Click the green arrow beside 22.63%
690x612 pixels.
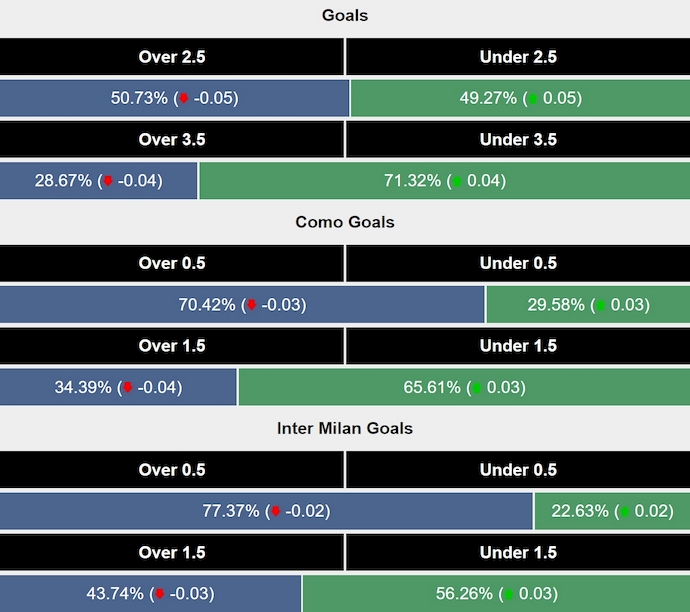tap(625, 511)
